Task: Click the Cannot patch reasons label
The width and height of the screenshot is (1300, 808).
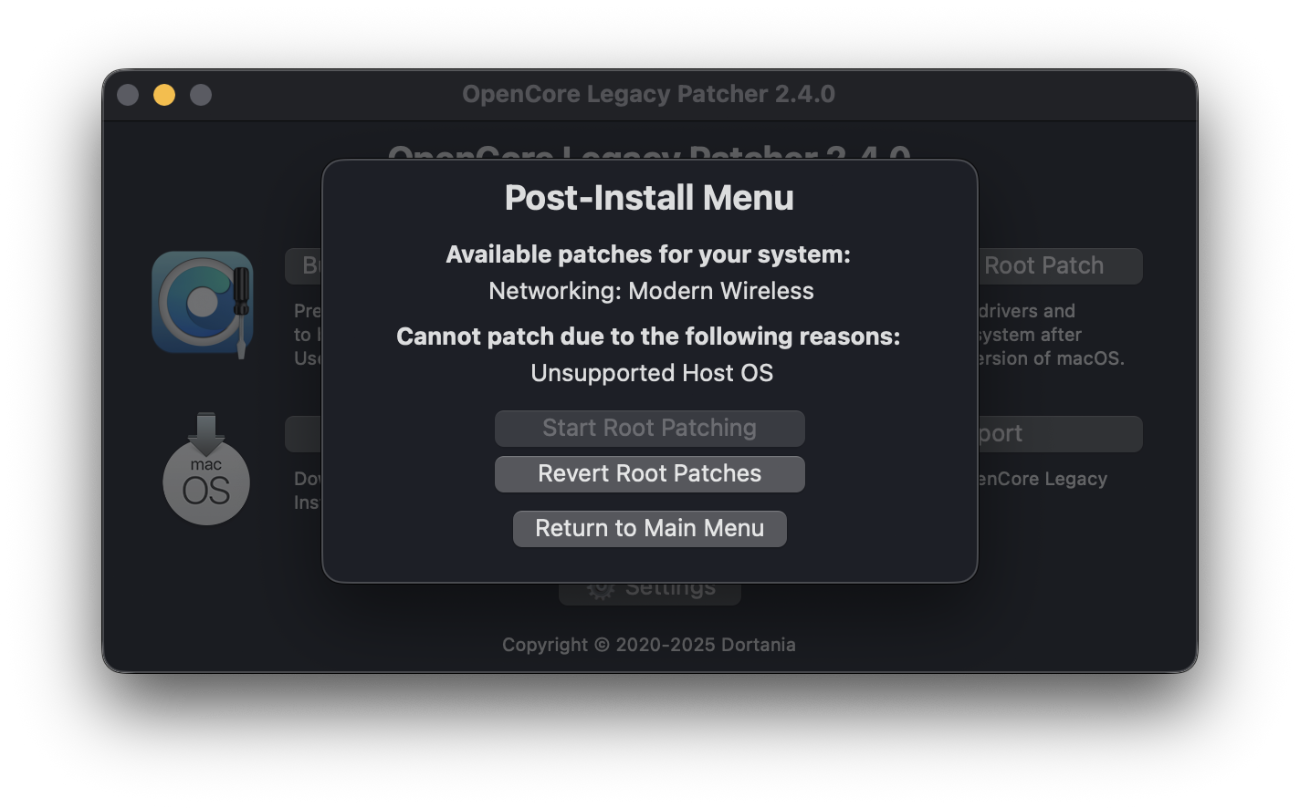Action: pyautogui.click(x=648, y=337)
